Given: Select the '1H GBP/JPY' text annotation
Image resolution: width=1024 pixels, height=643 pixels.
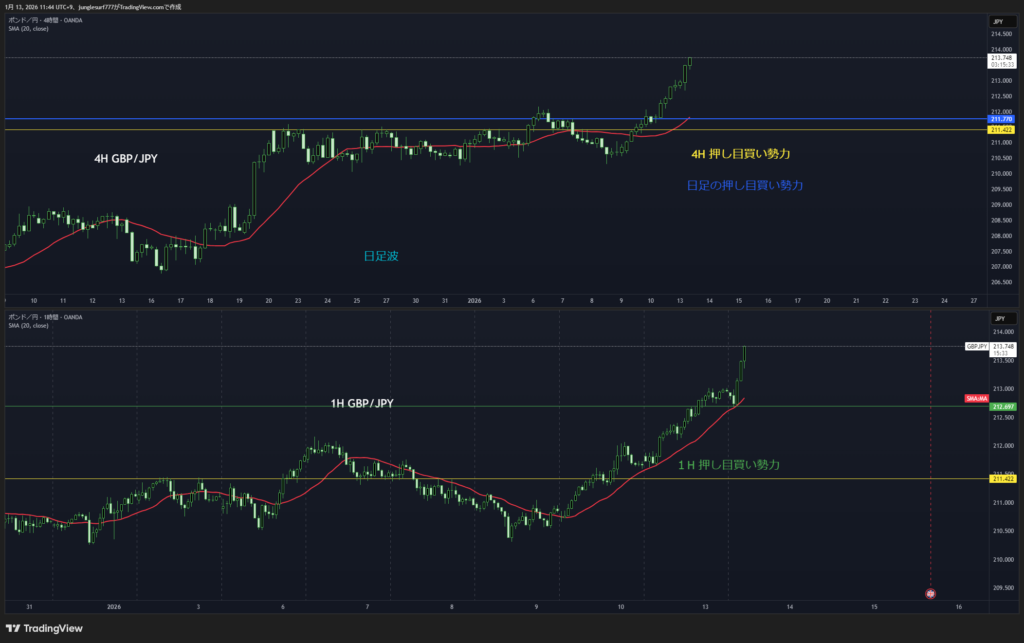Looking at the screenshot, I should point(362,403).
